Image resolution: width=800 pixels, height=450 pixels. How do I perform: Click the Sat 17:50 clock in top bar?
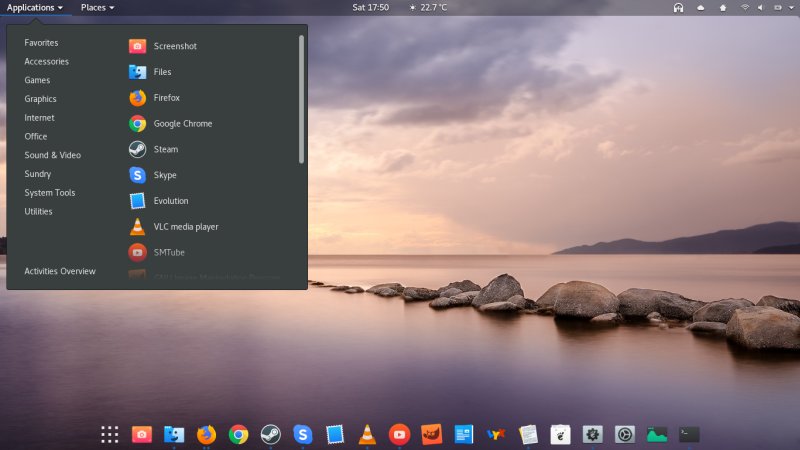(371, 8)
